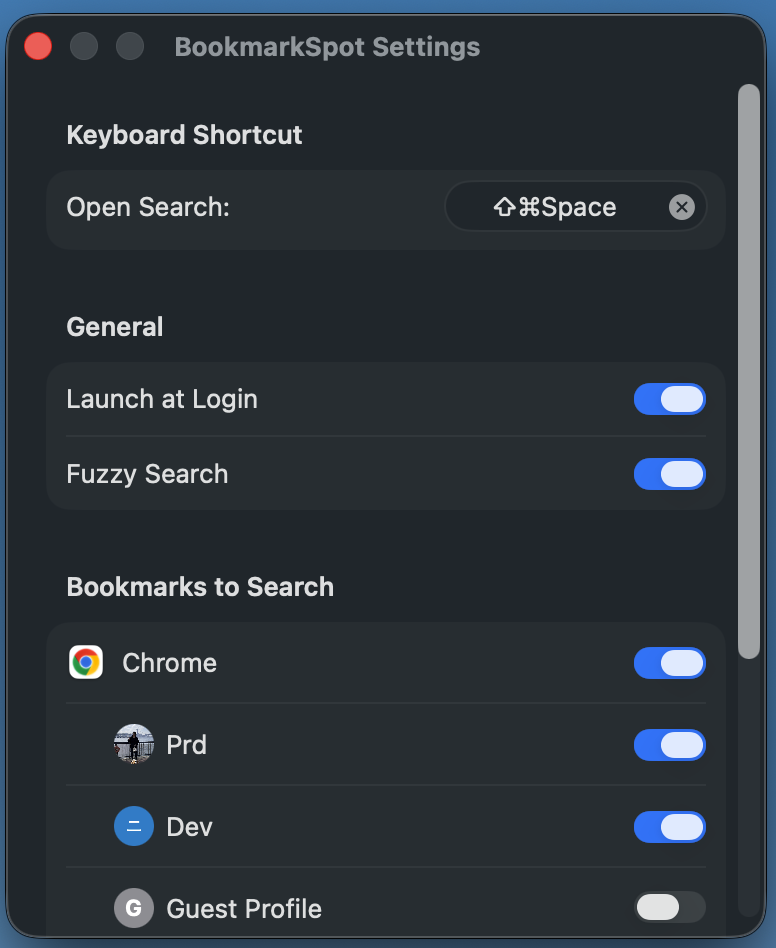Clear the Open Search keyboard shortcut
776x948 pixels.
682,207
